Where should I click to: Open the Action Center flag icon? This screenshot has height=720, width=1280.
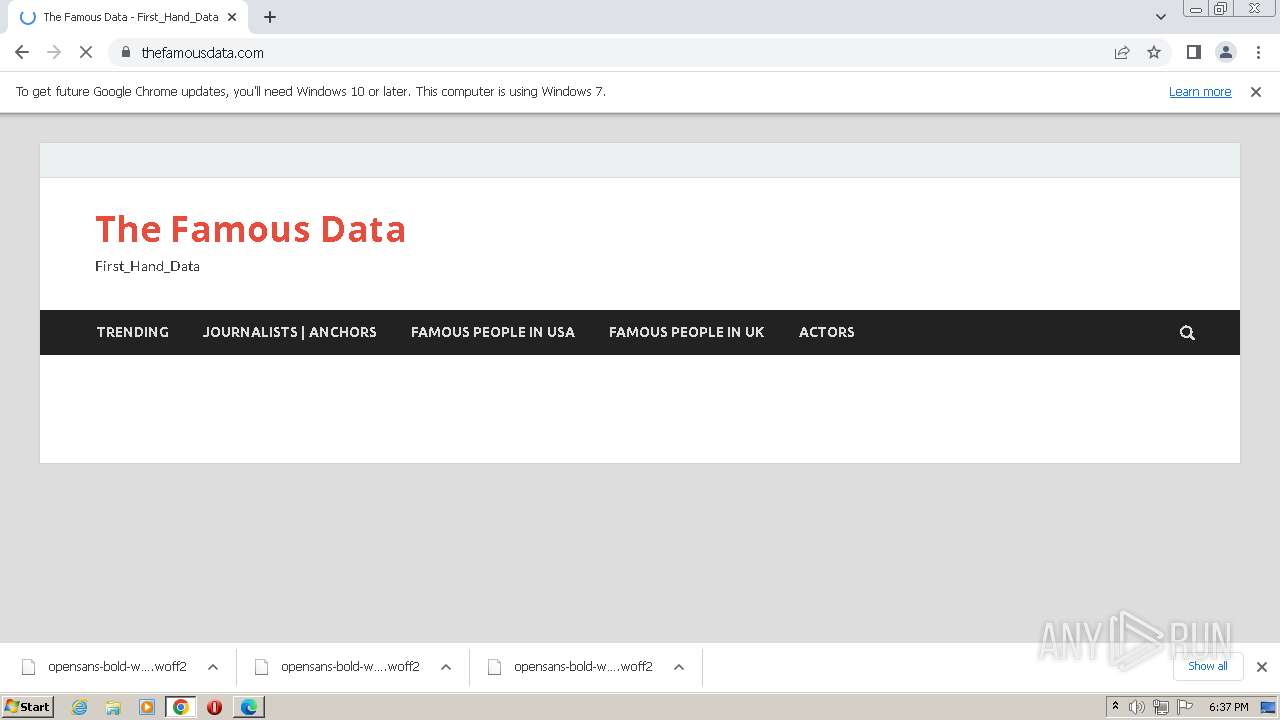[1184, 707]
